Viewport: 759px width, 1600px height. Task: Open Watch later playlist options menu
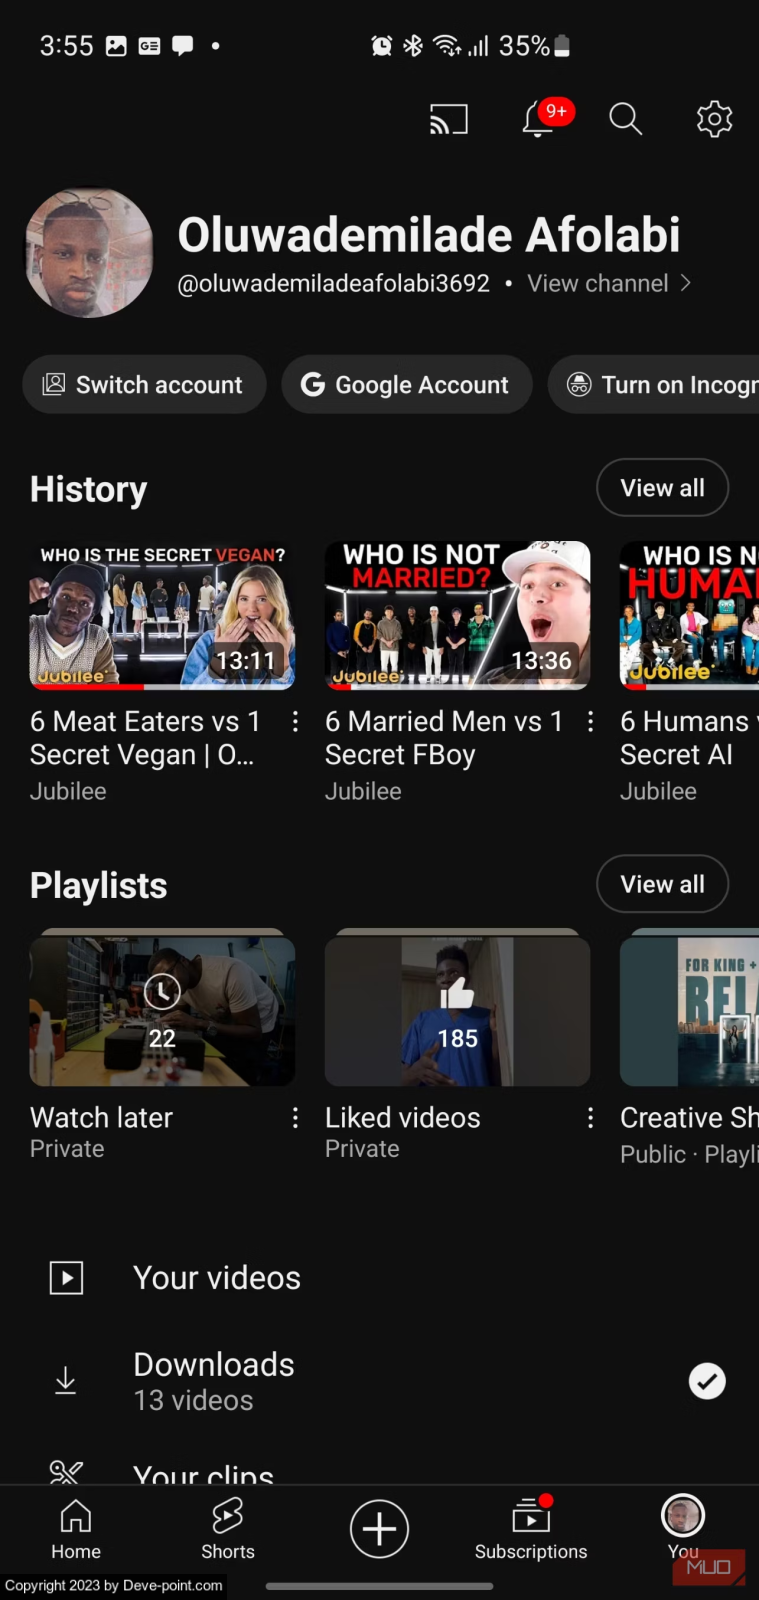coord(295,1118)
